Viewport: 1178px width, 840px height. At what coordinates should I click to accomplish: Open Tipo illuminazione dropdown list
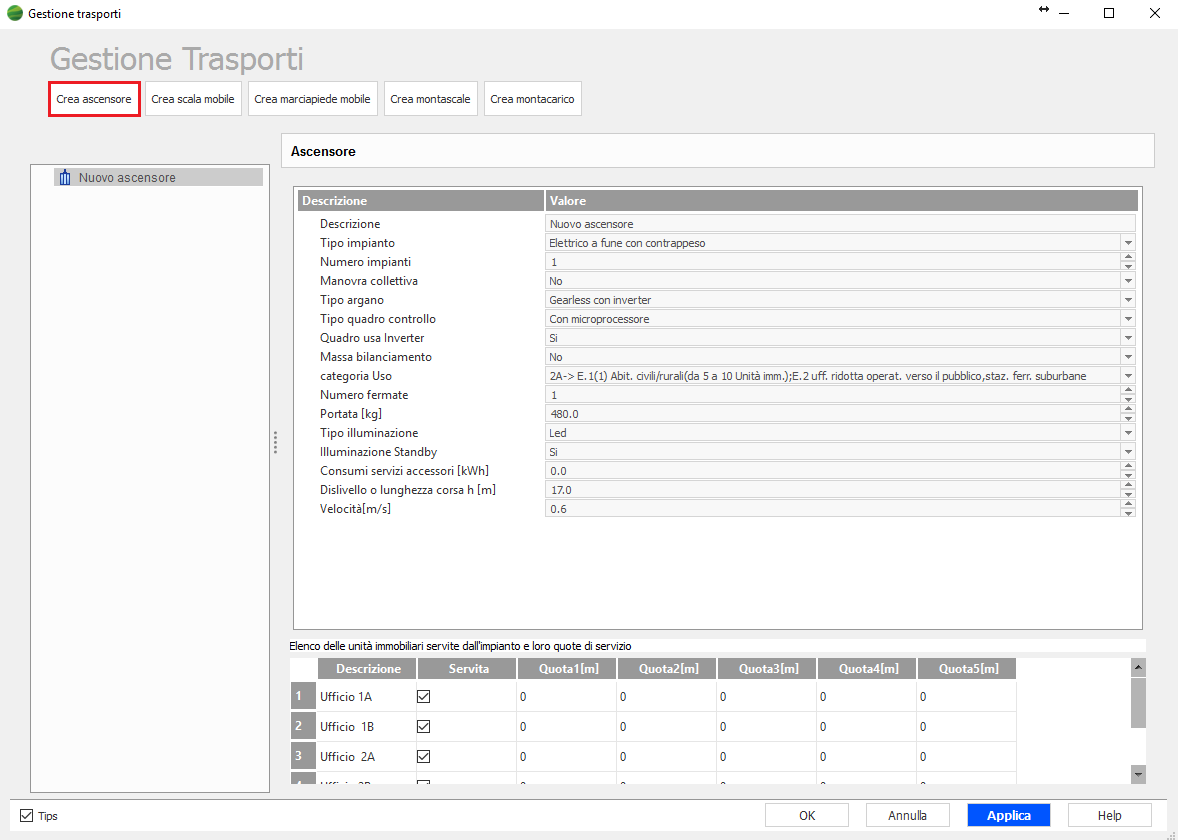coord(1128,433)
